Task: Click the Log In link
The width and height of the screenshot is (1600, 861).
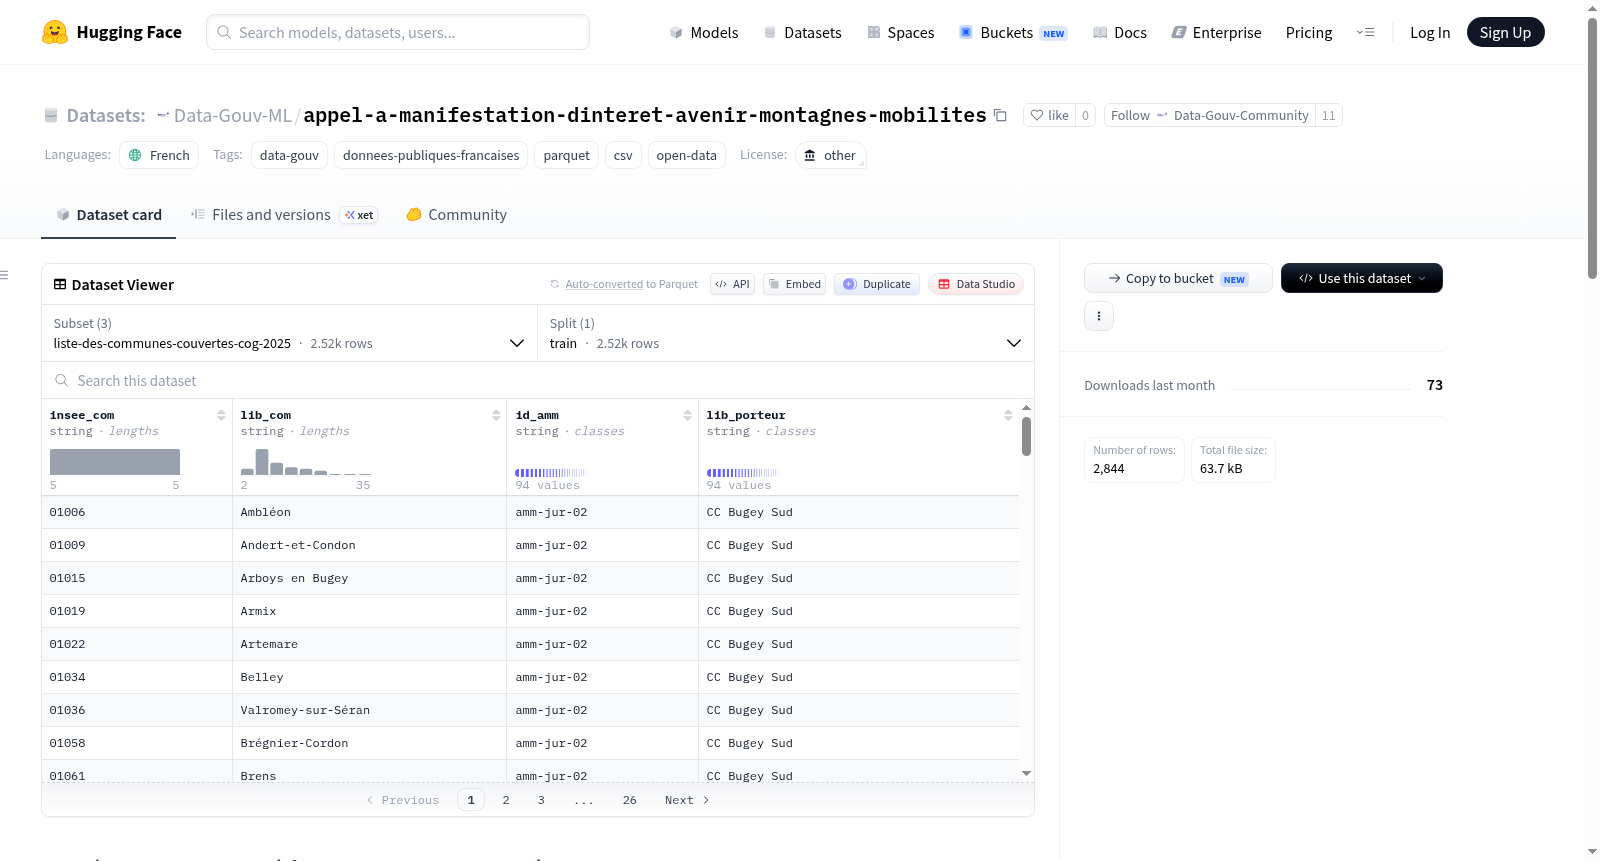Action: tap(1430, 33)
